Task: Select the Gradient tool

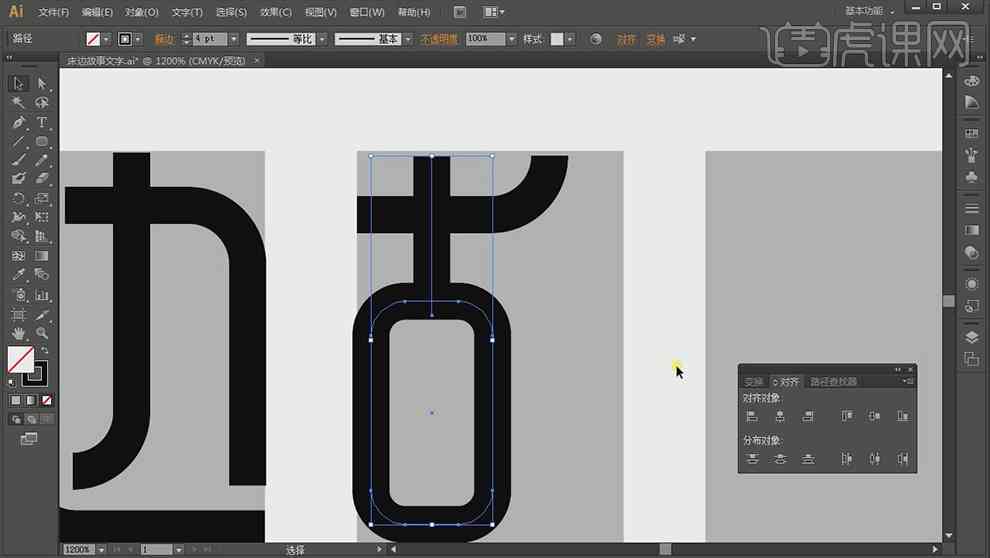Action: (x=42, y=256)
